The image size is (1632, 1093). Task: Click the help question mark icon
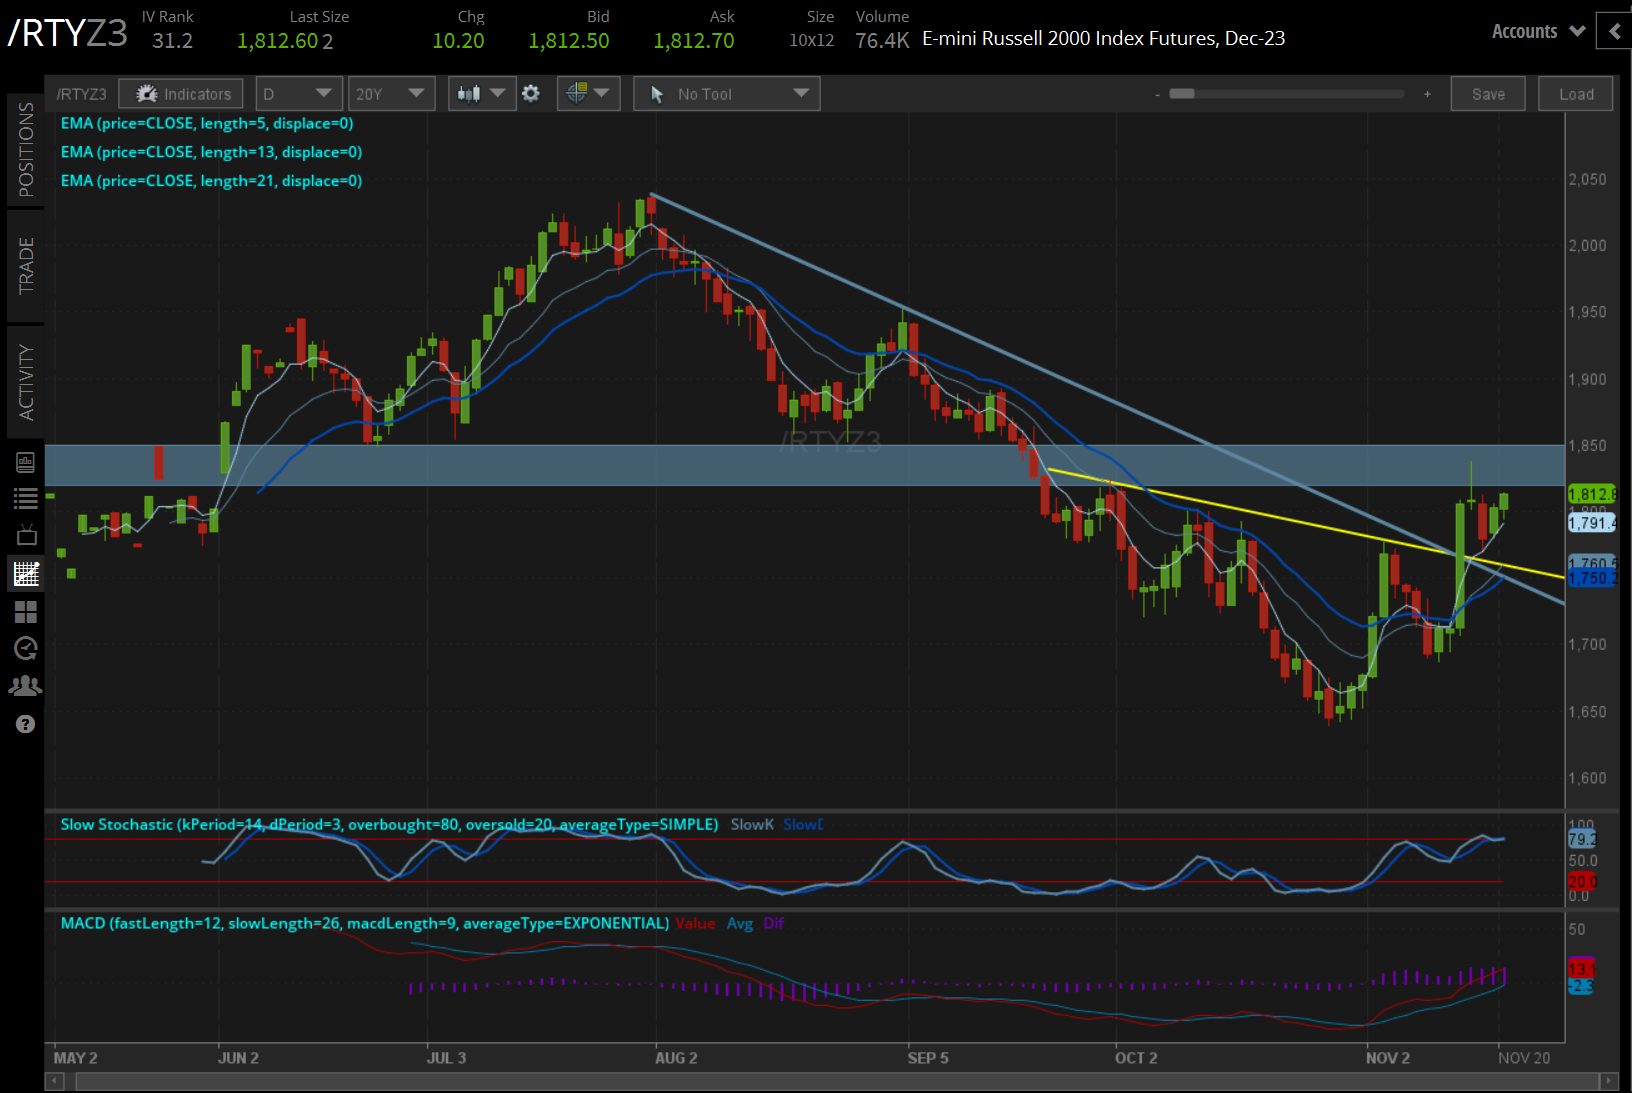click(26, 724)
